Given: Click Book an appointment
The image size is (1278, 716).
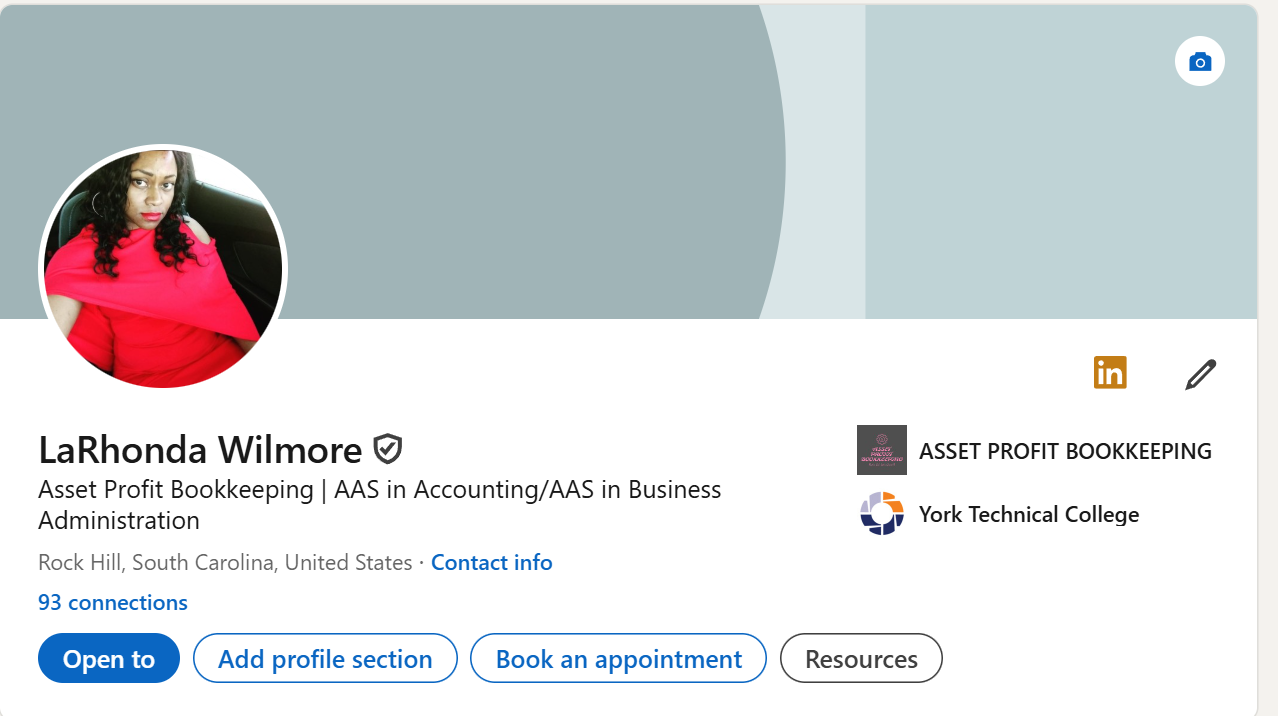Looking at the screenshot, I should click(617, 658).
